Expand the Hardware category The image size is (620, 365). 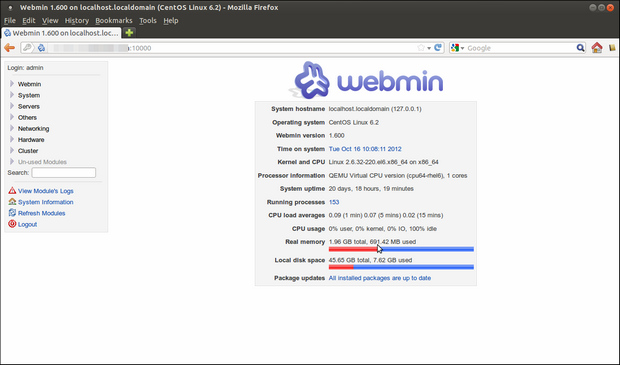12,139
